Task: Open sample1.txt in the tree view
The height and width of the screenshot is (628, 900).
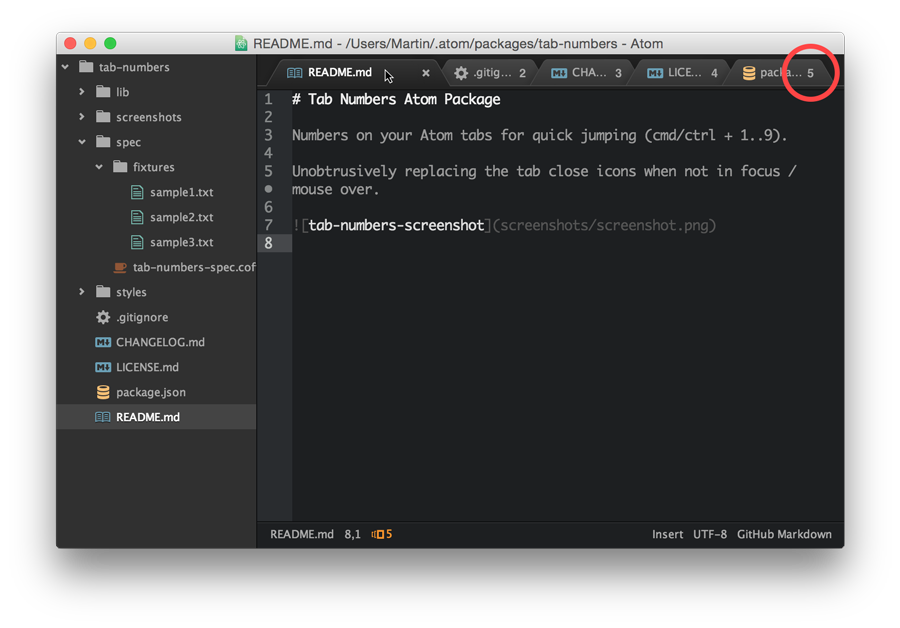Action: click(x=181, y=192)
